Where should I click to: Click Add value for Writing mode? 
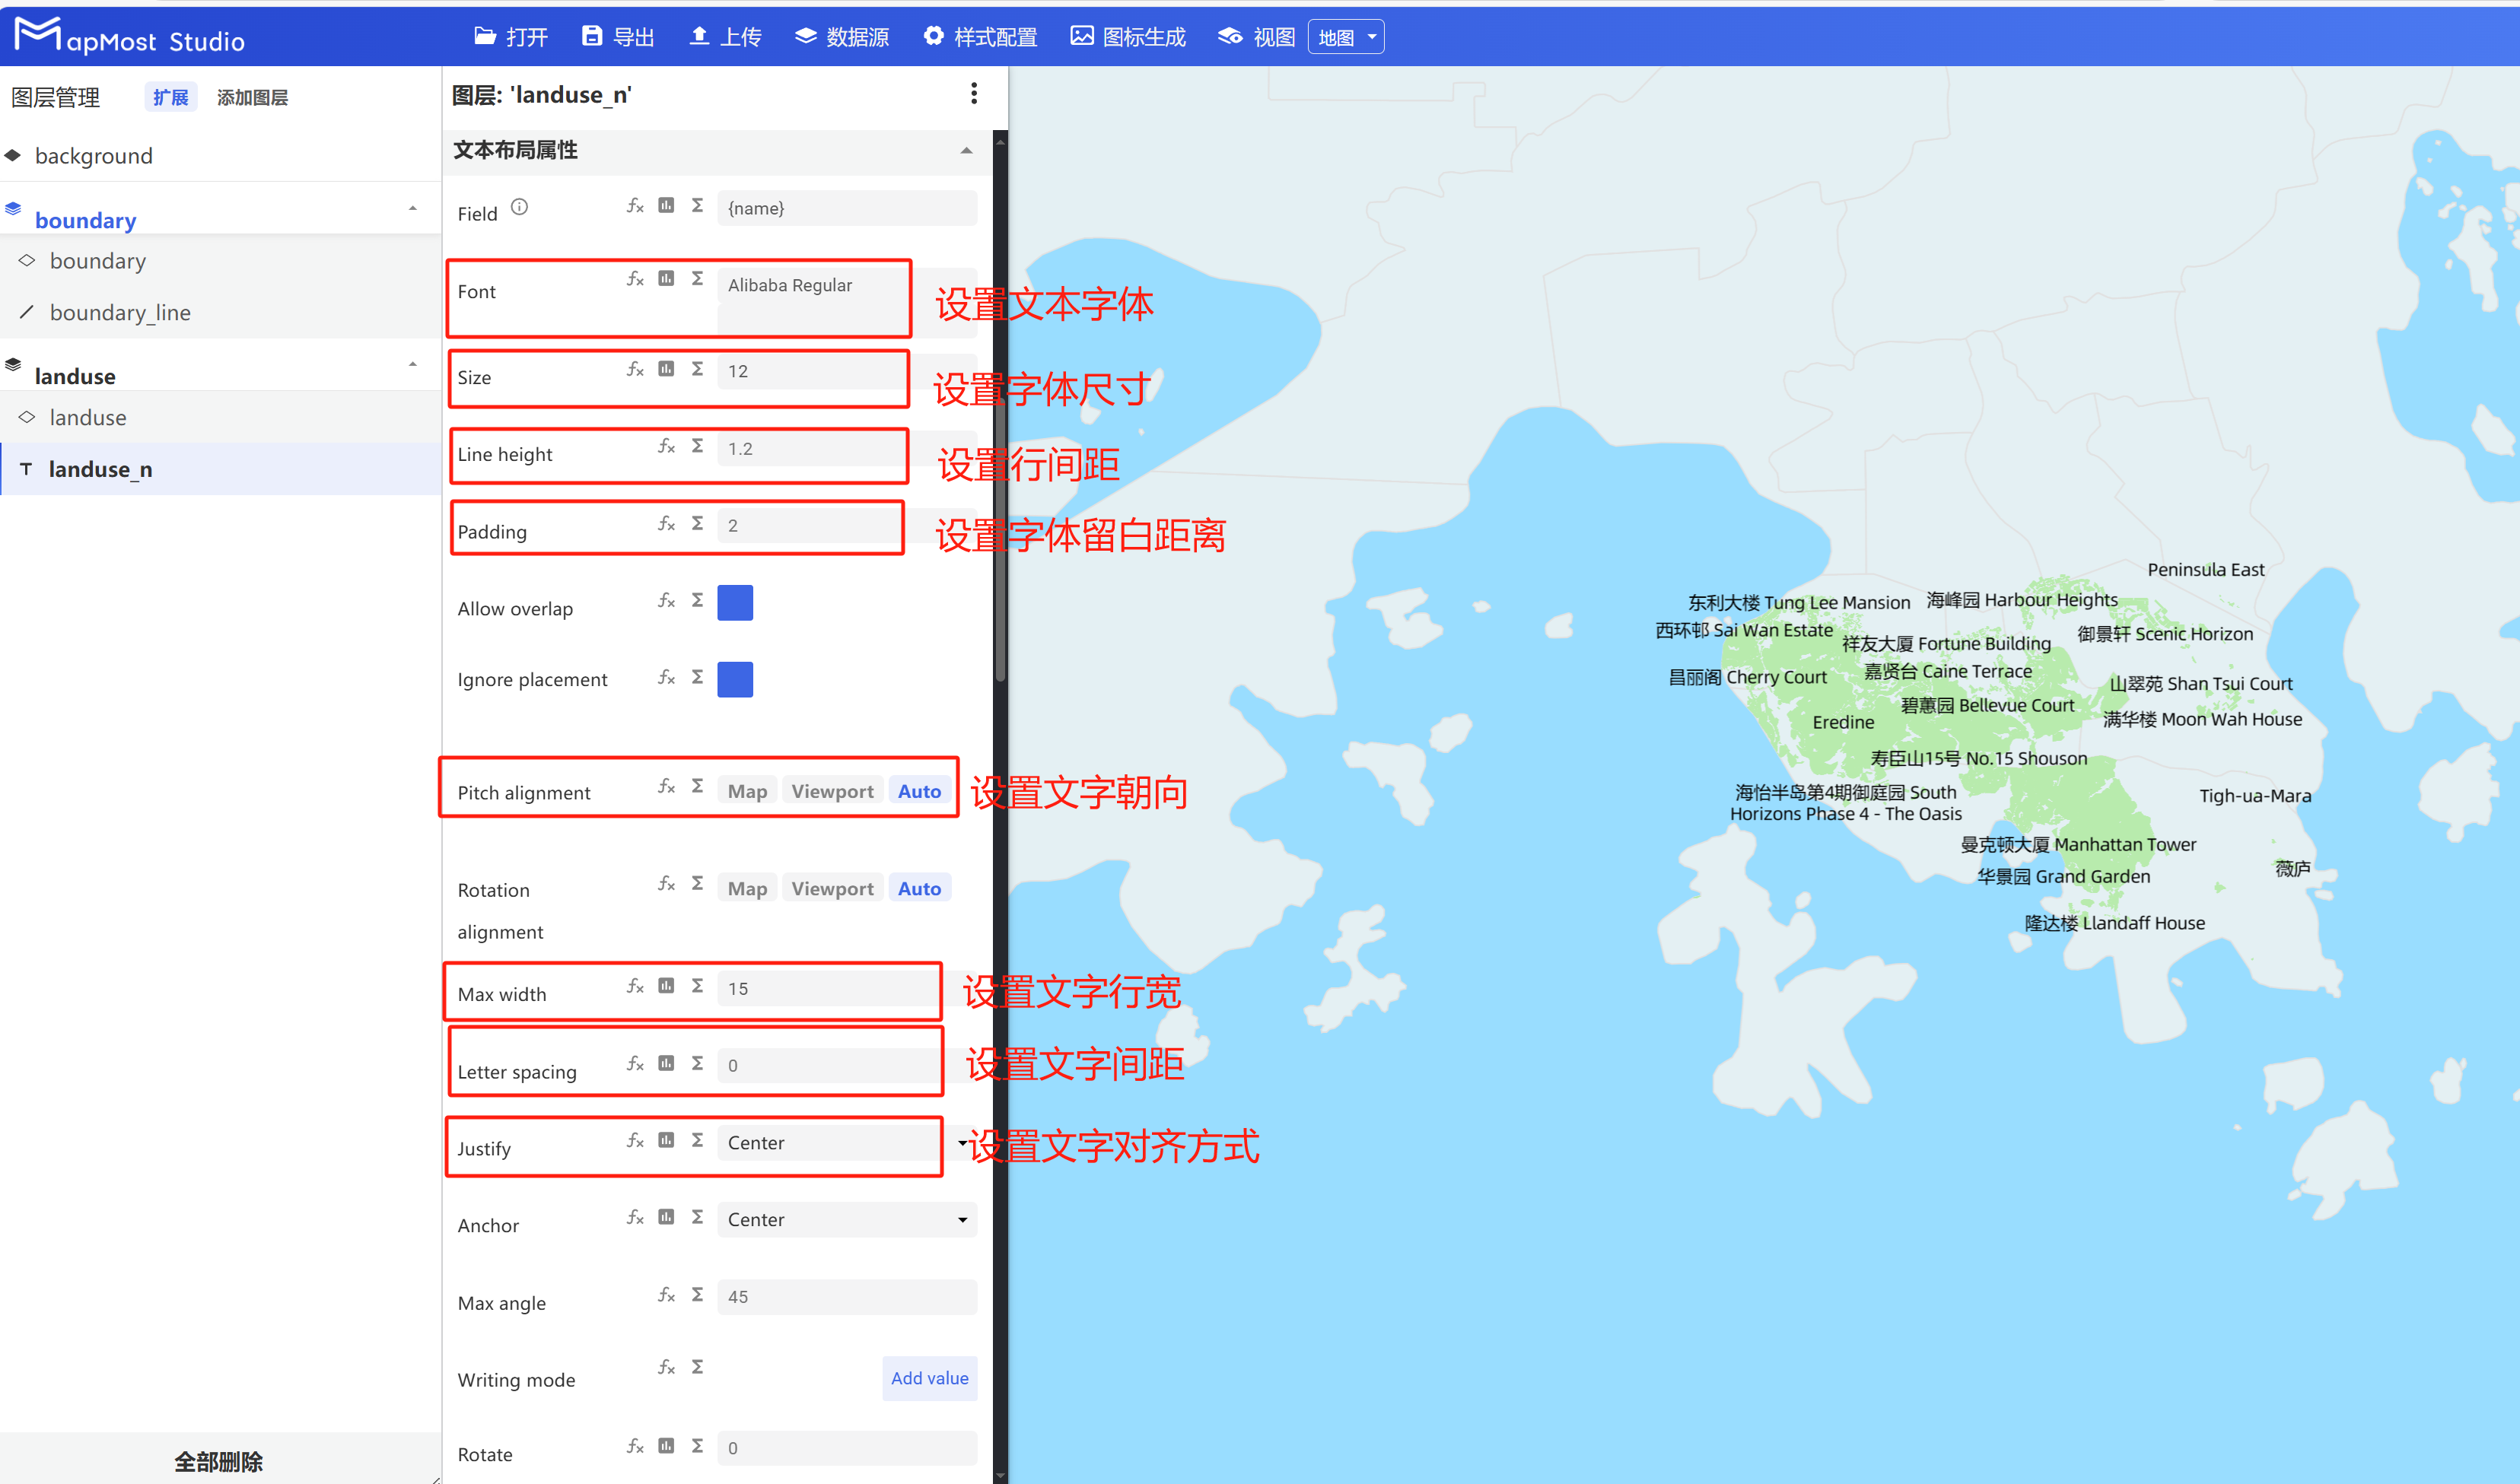point(928,1378)
